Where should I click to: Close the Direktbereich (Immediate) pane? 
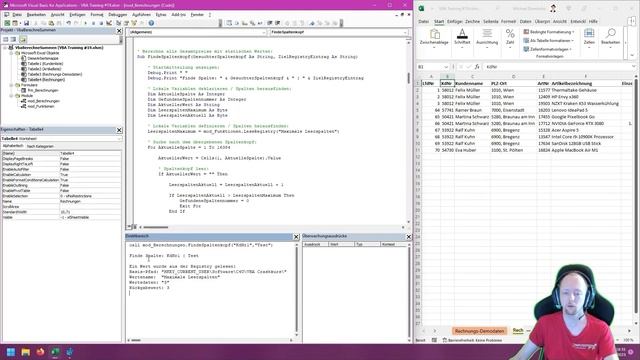coord(296,236)
